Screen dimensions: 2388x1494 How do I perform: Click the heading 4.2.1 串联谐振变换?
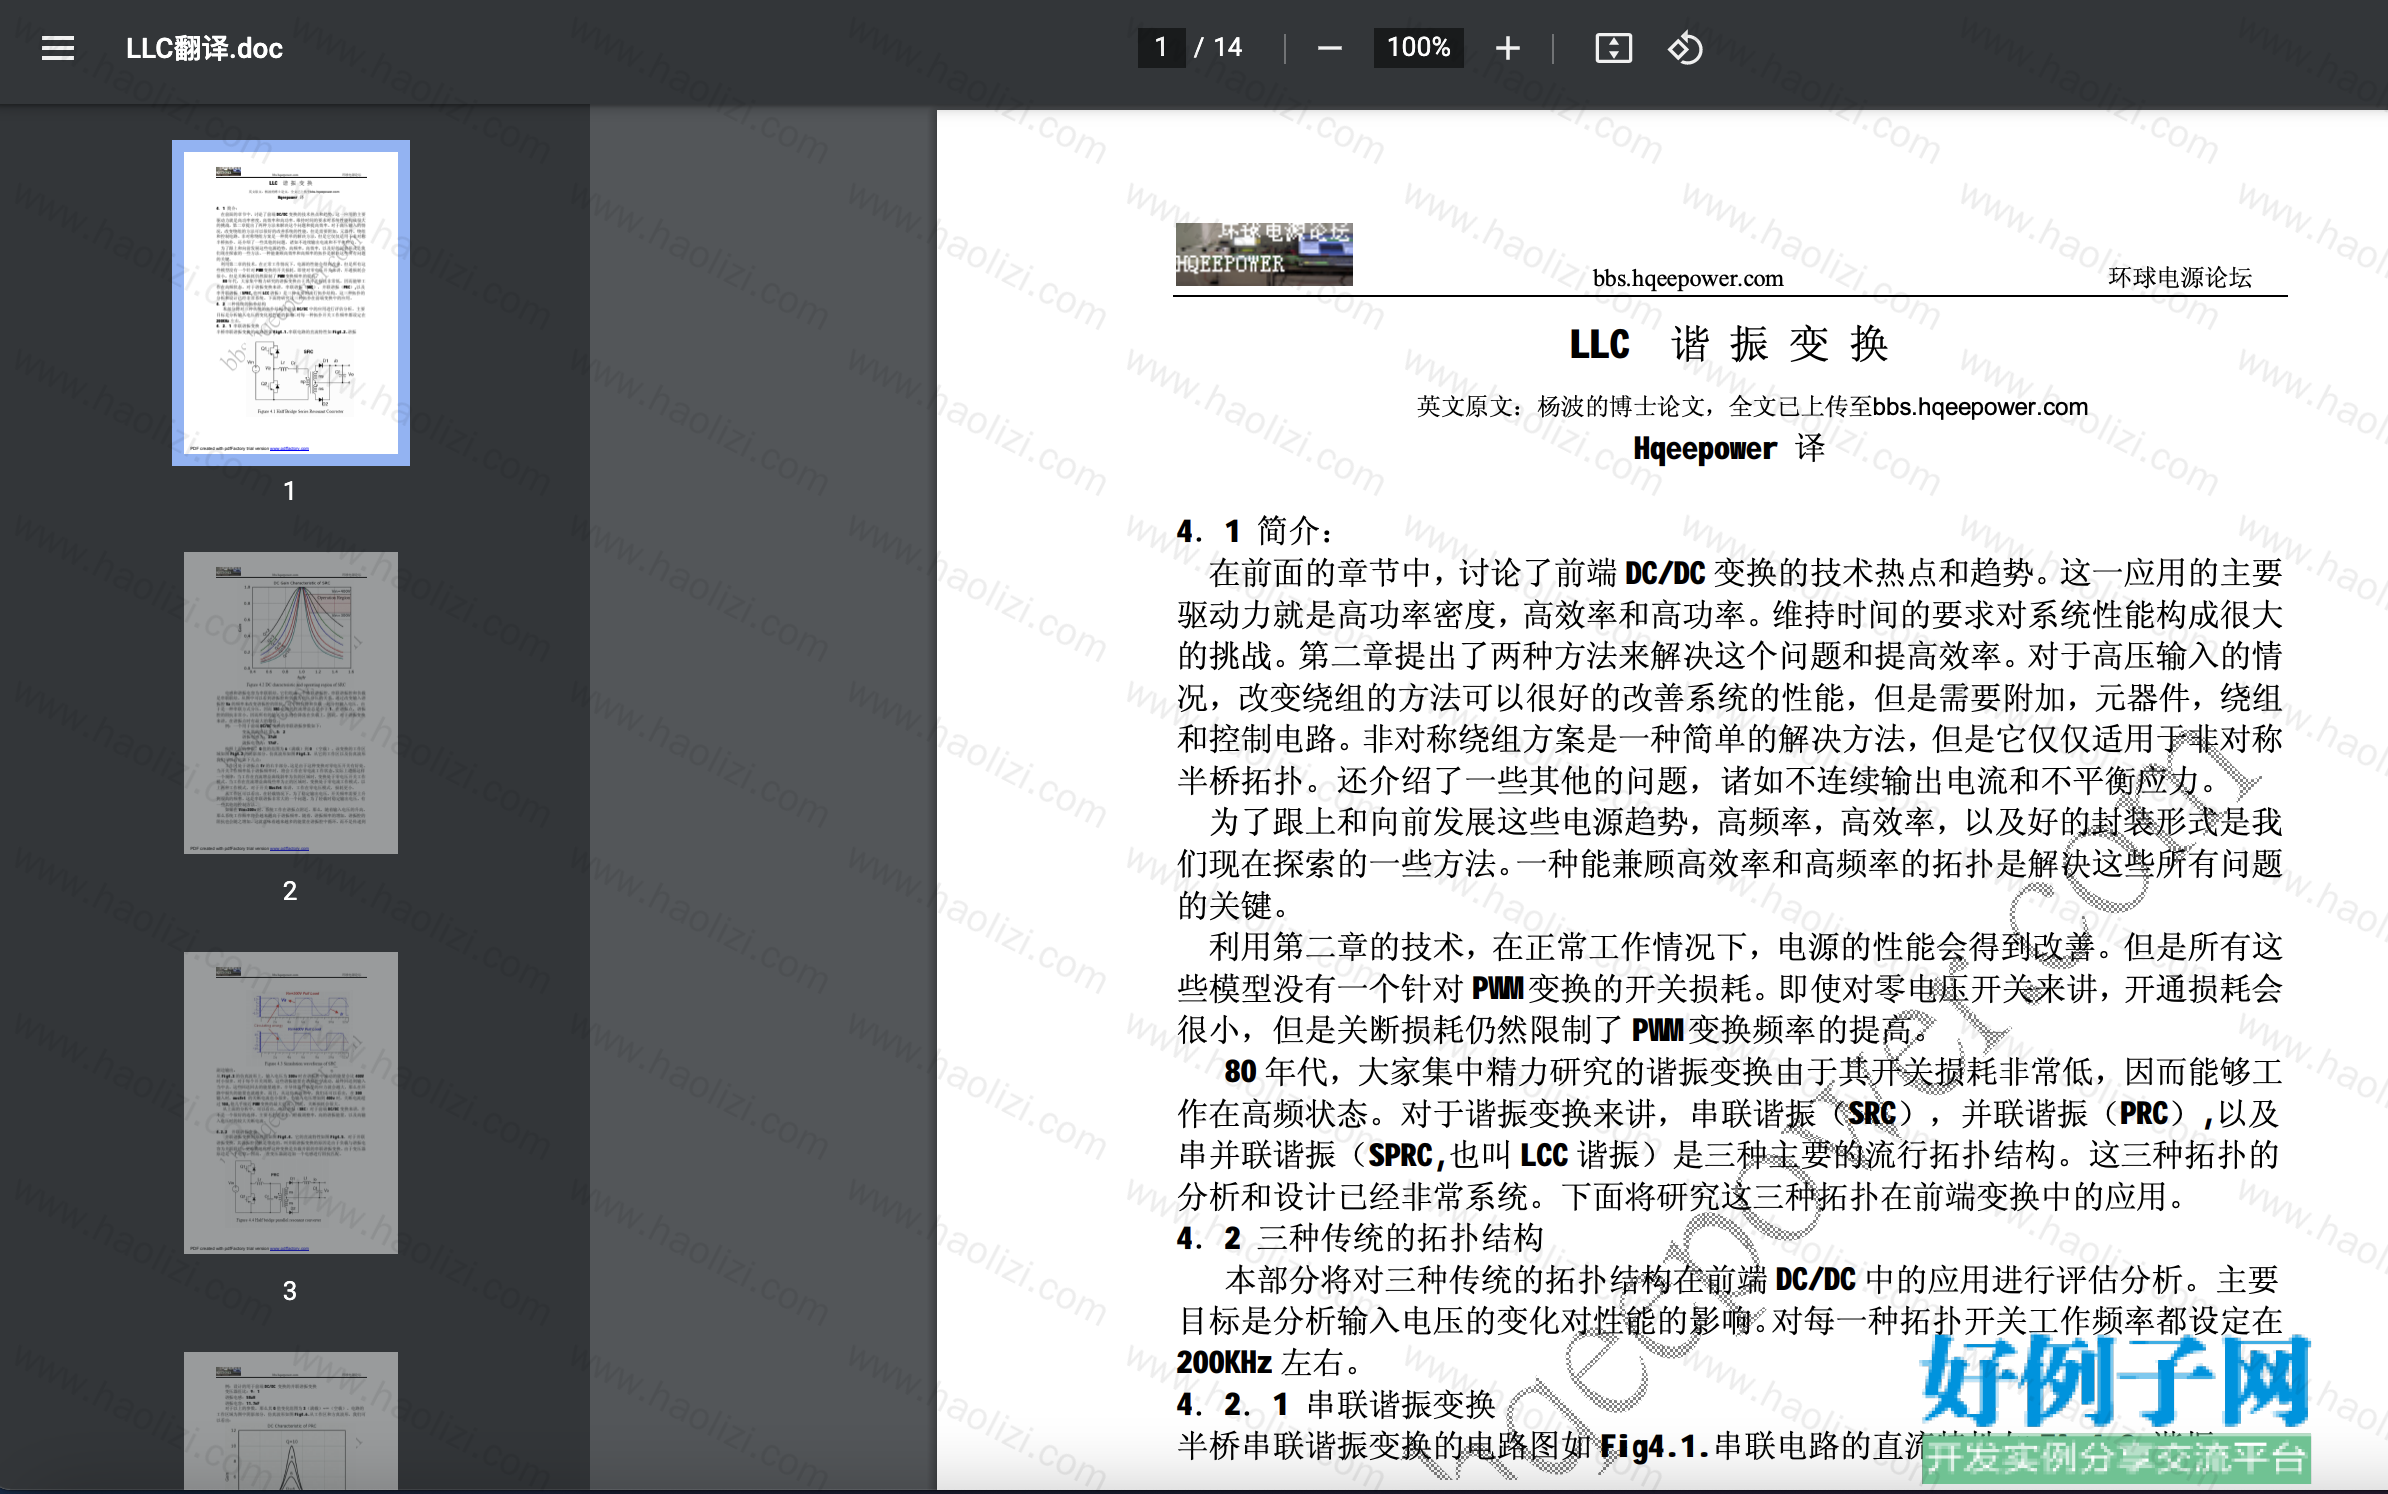click(x=1336, y=1404)
